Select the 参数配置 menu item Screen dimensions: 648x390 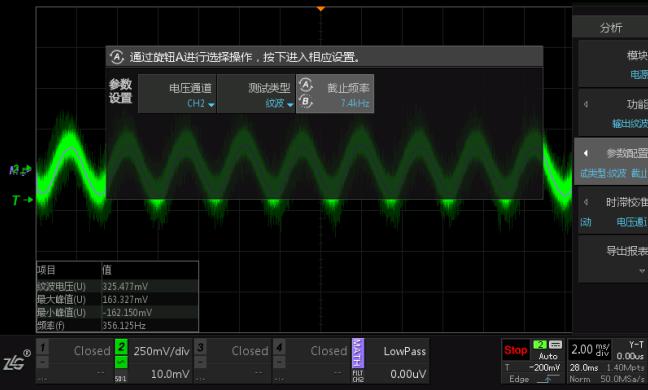click(612, 162)
